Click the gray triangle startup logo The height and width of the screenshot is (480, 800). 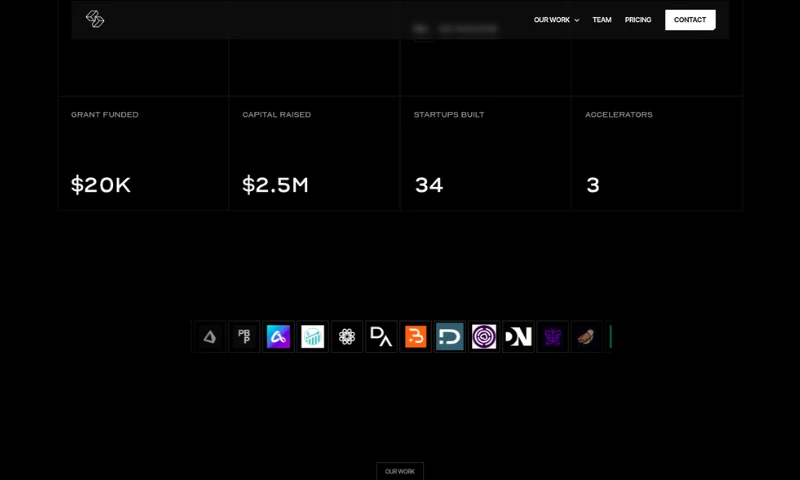[x=210, y=337]
